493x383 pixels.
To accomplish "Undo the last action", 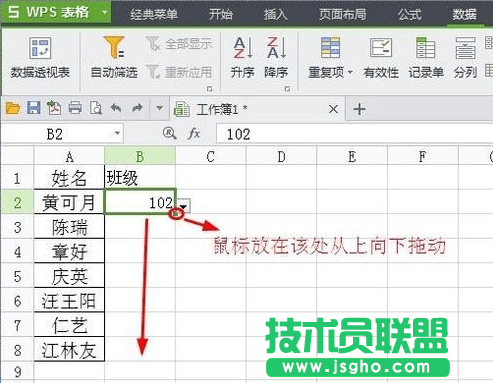I will click(x=116, y=108).
